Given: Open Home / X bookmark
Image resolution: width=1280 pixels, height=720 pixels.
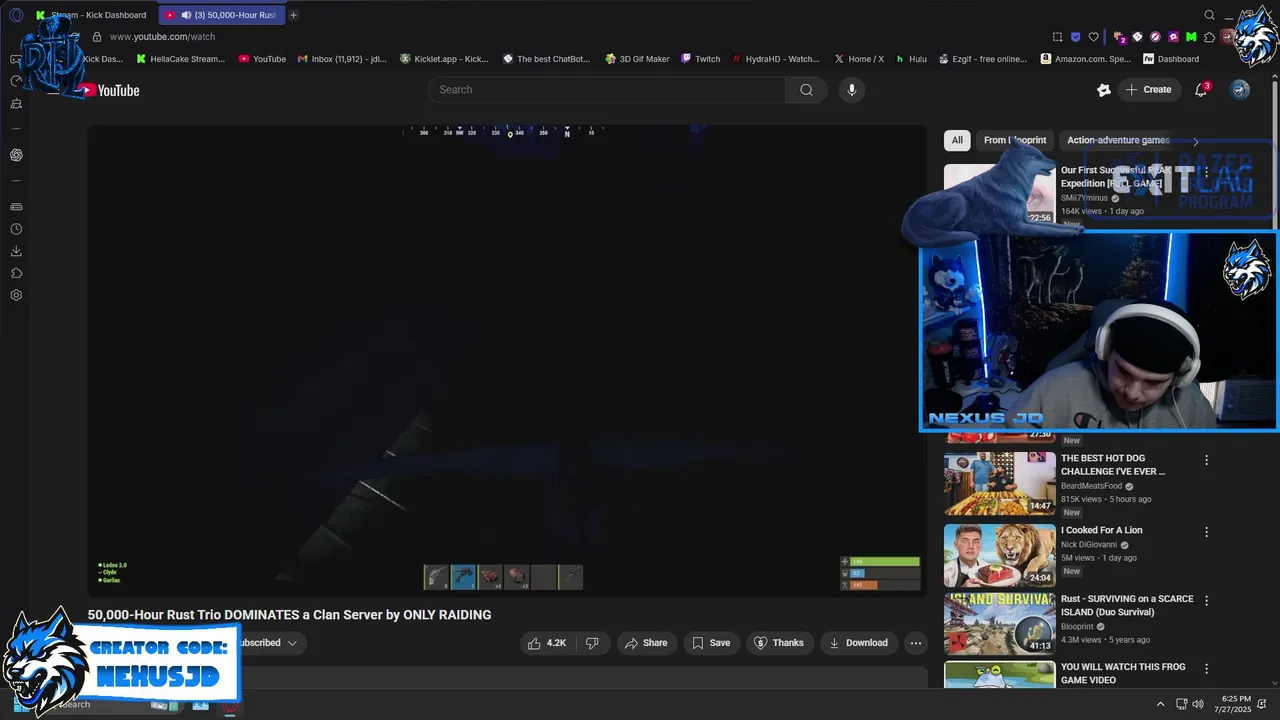Looking at the screenshot, I should pyautogui.click(x=859, y=59).
